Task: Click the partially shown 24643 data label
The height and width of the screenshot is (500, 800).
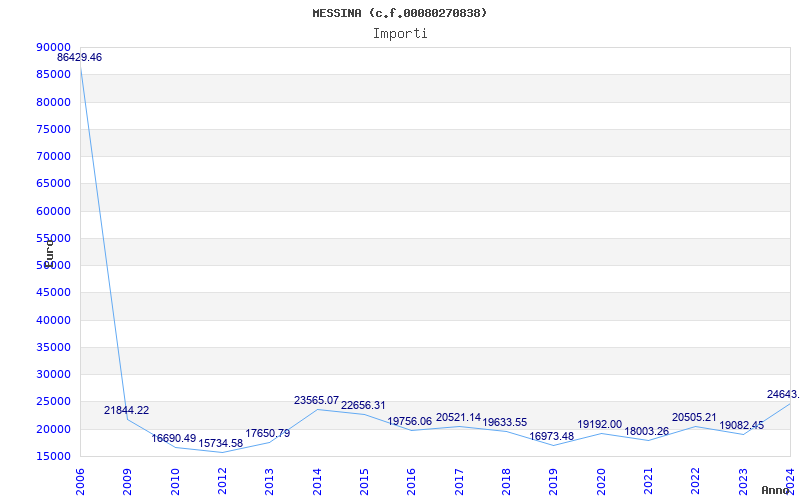Action: point(783,394)
